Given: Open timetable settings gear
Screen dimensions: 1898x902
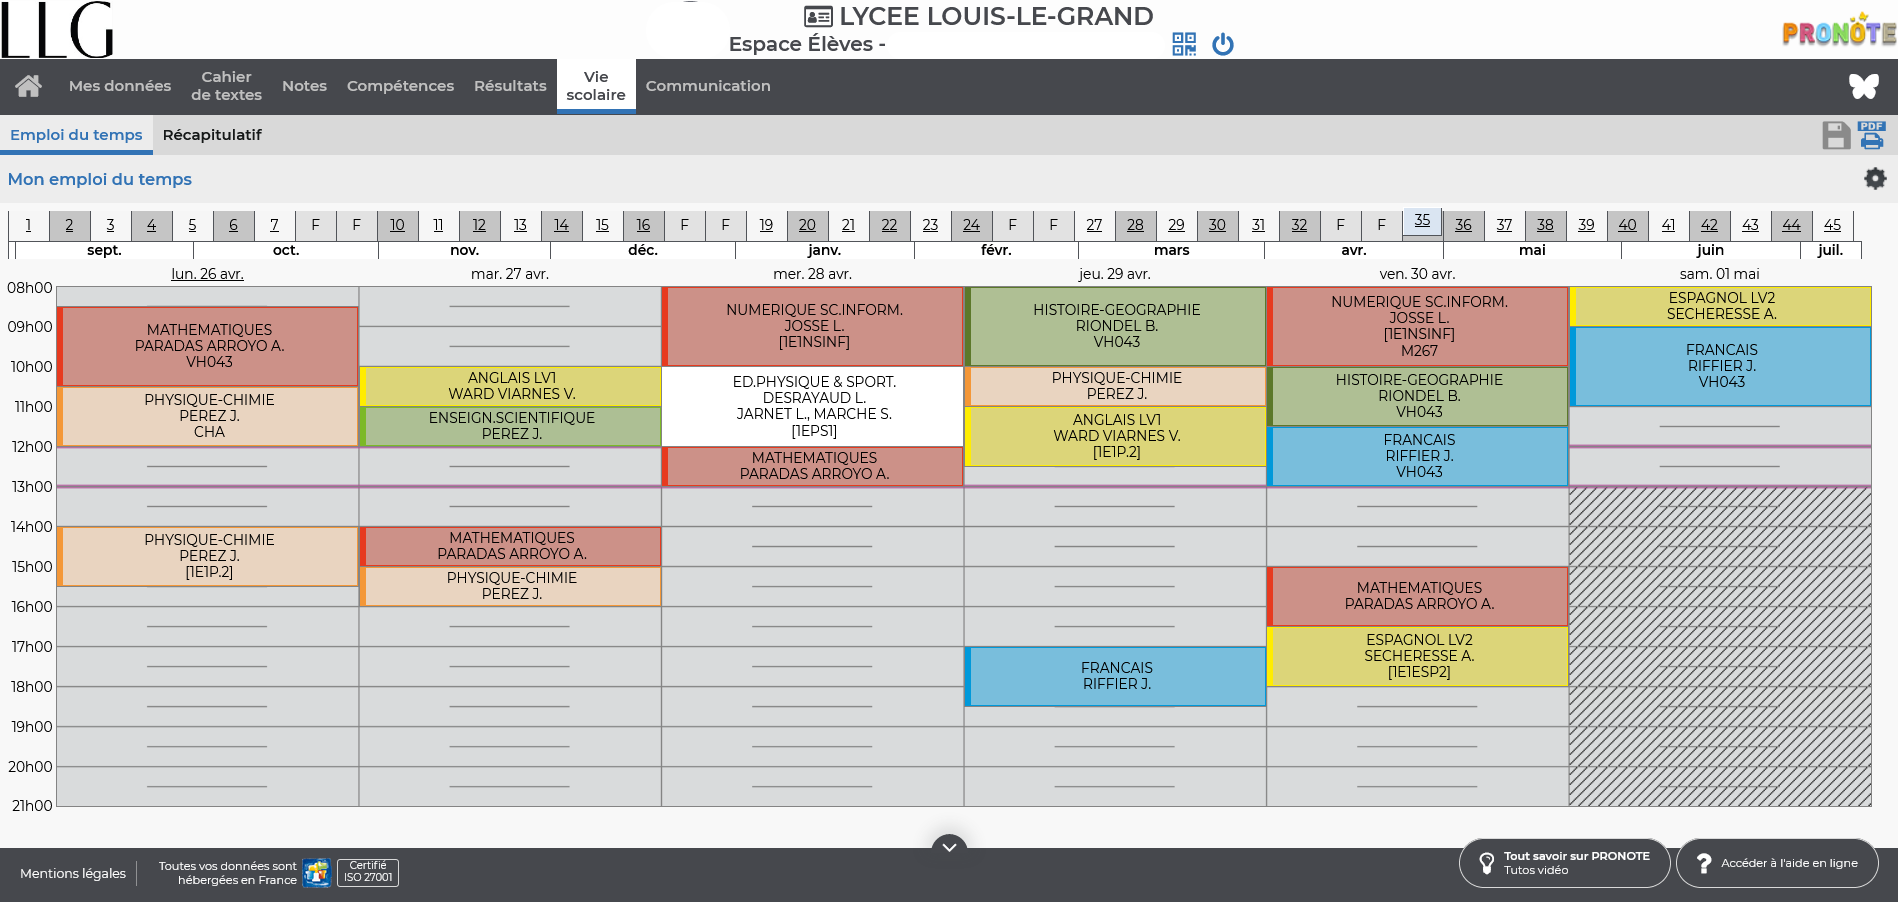Looking at the screenshot, I should 1875,178.
